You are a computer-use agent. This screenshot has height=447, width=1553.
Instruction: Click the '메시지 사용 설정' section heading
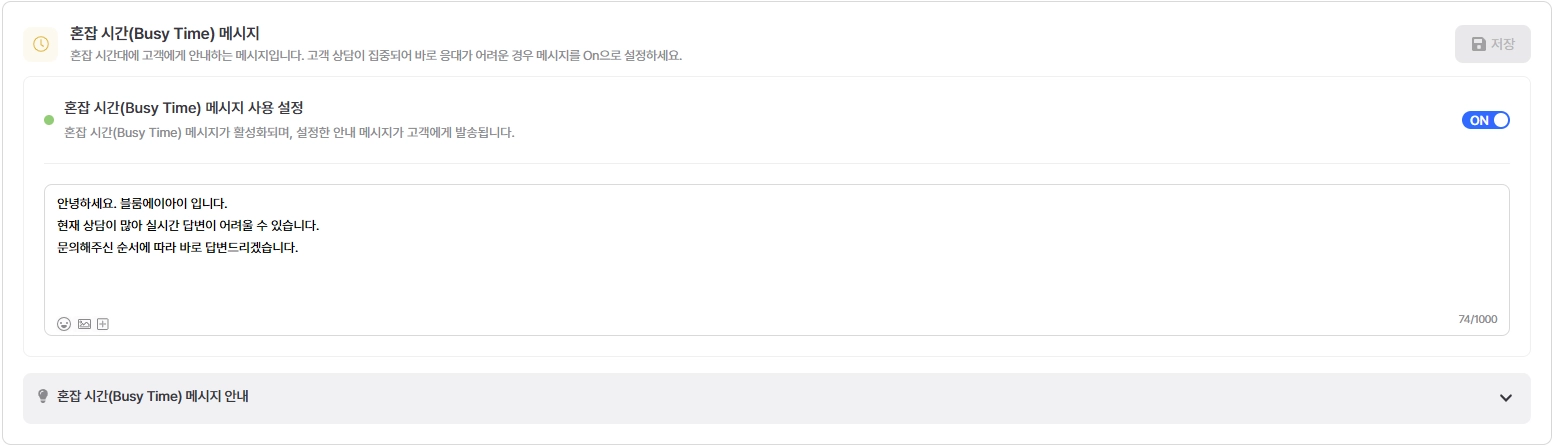(x=183, y=108)
